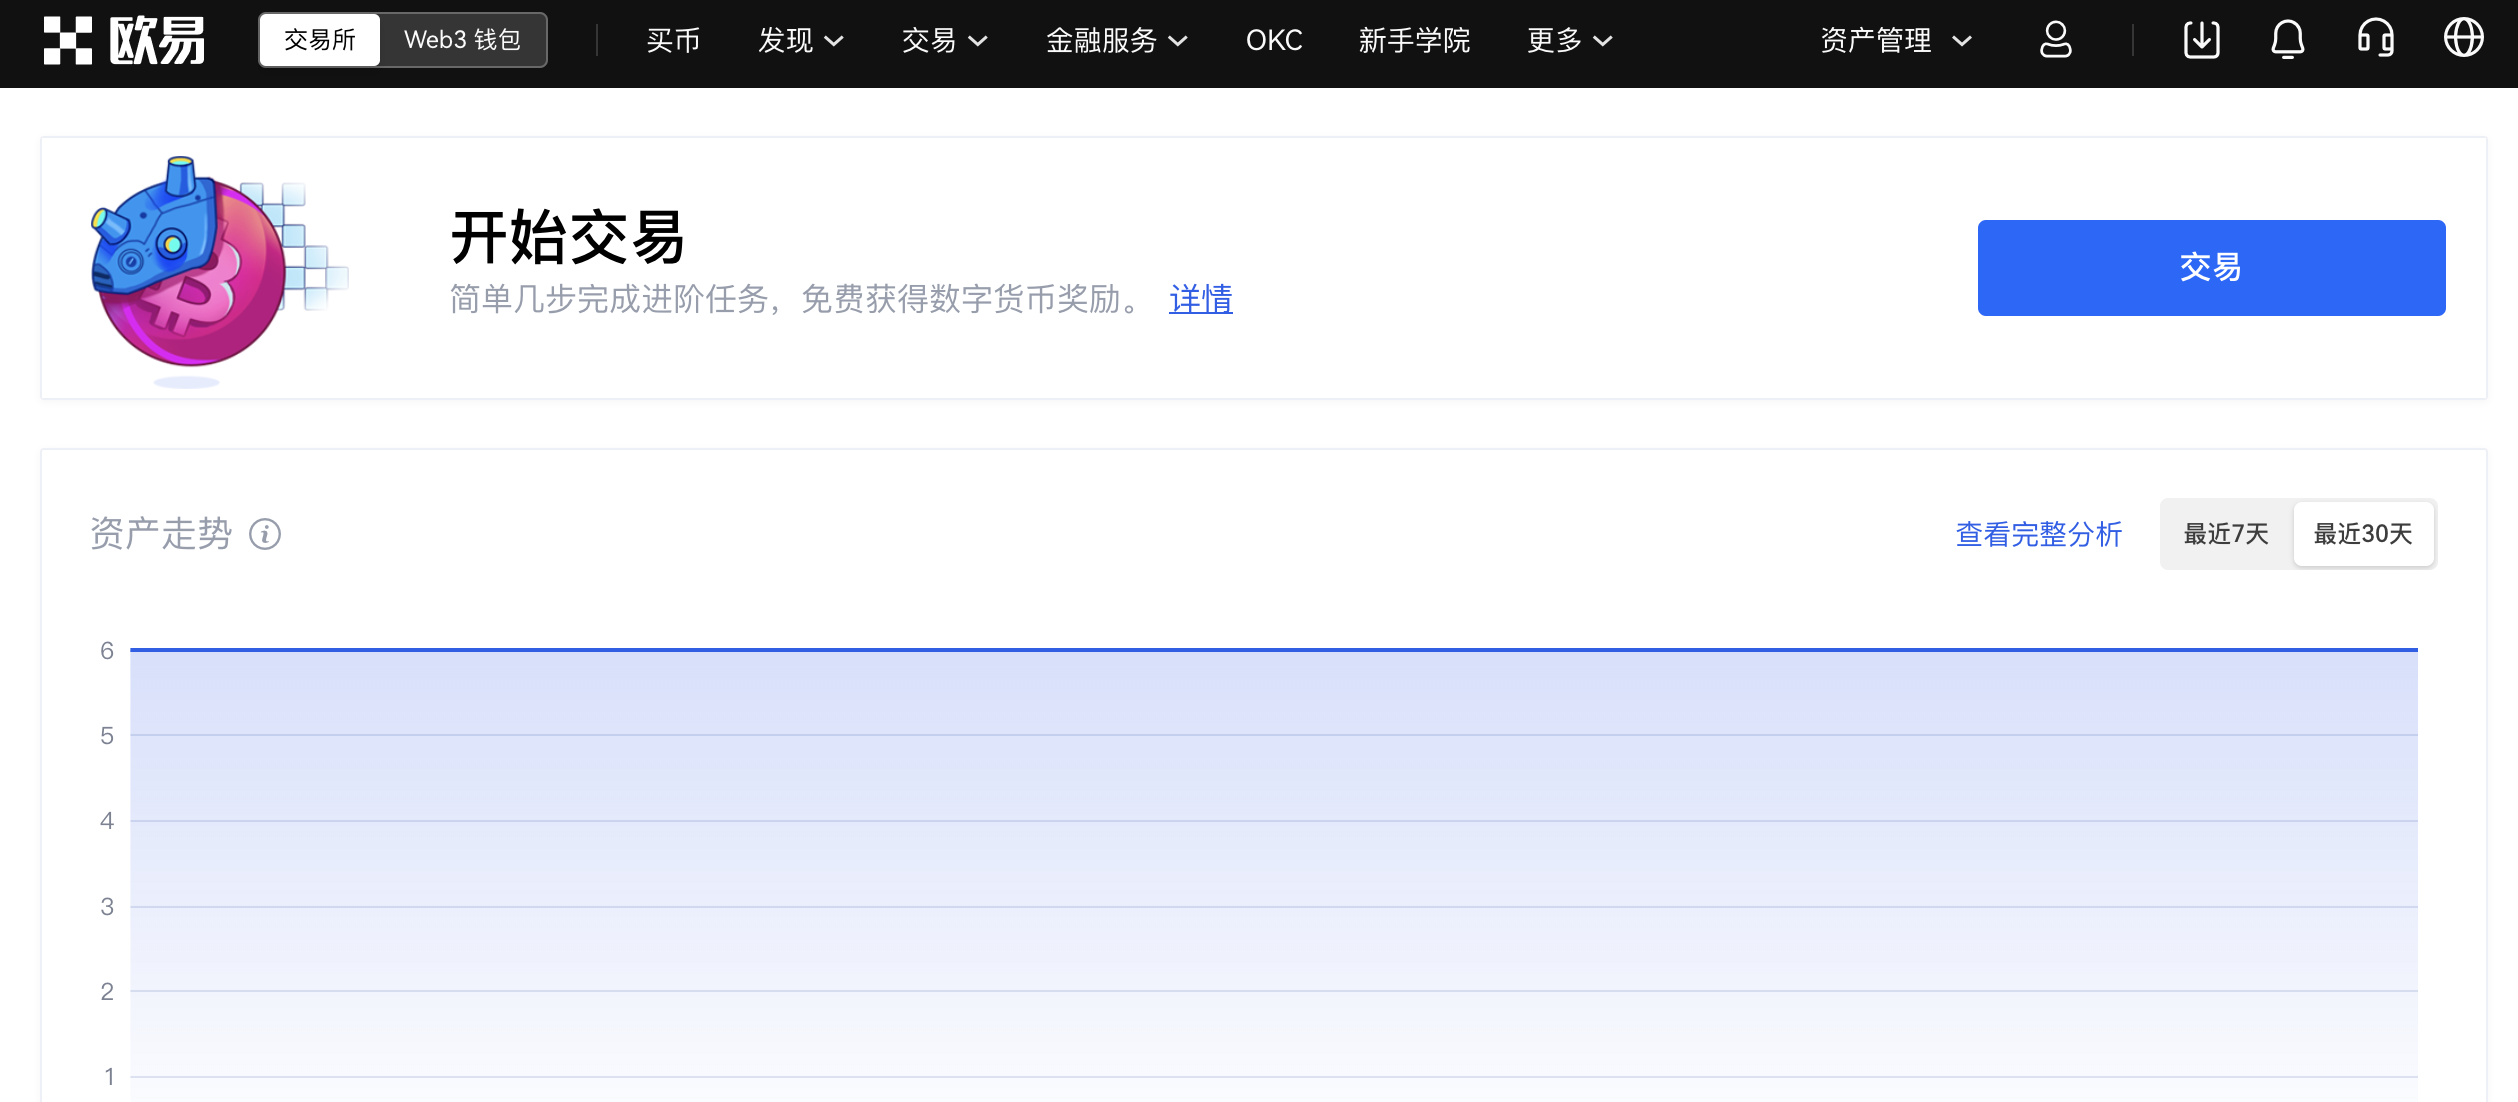Open the download app icon
Viewport: 2518px width, 1102px height.
[x=2202, y=40]
